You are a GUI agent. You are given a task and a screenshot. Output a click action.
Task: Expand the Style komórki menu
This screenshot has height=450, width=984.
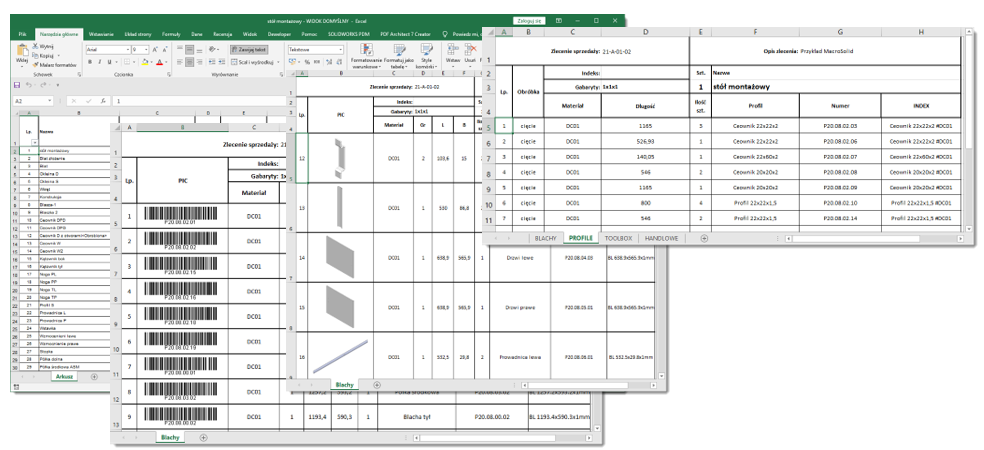click(x=426, y=55)
